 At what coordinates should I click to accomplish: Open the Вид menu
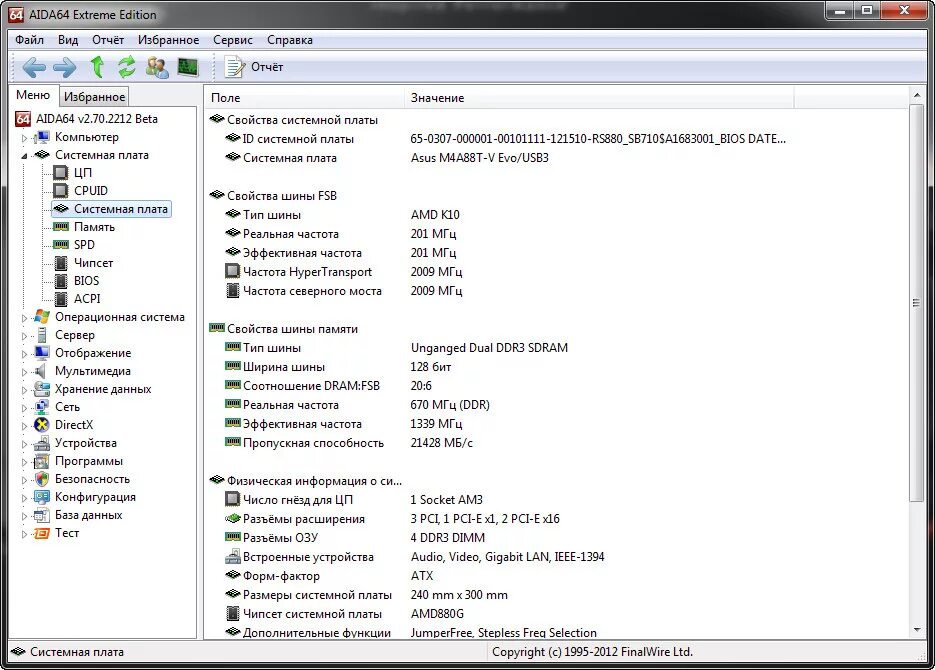pyautogui.click(x=68, y=40)
